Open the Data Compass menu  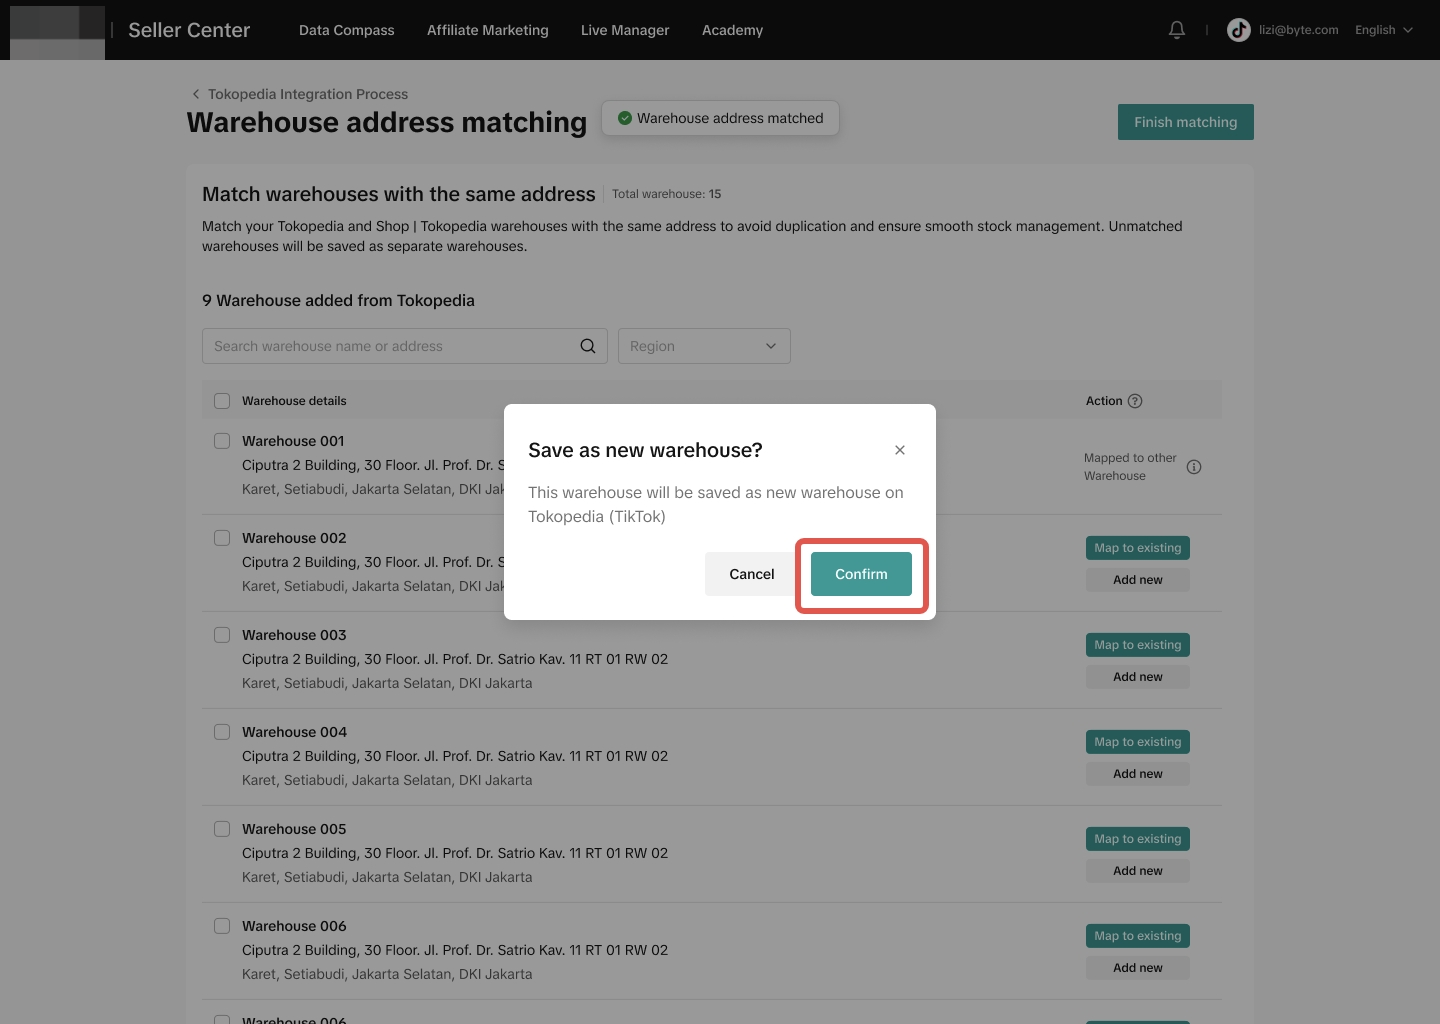click(x=346, y=30)
